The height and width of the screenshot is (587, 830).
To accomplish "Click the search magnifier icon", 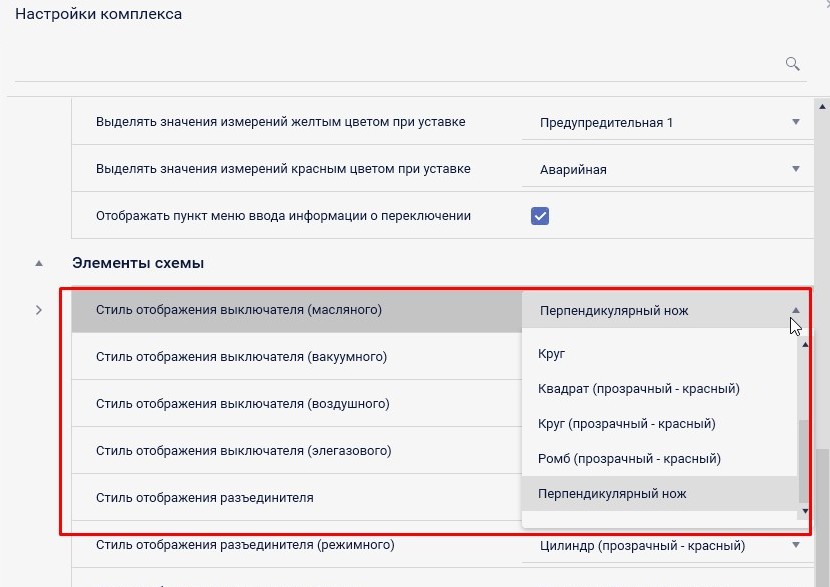I will point(793,64).
